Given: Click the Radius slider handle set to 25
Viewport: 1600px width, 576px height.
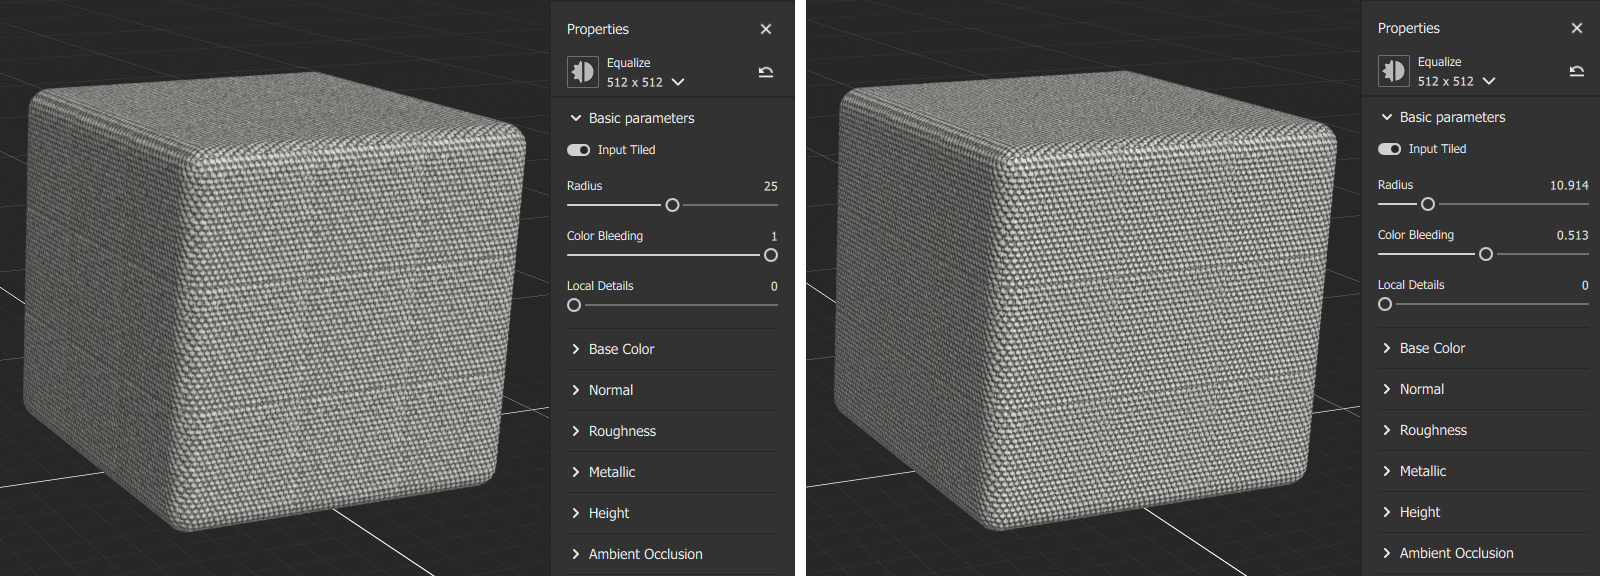Looking at the screenshot, I should (x=672, y=205).
